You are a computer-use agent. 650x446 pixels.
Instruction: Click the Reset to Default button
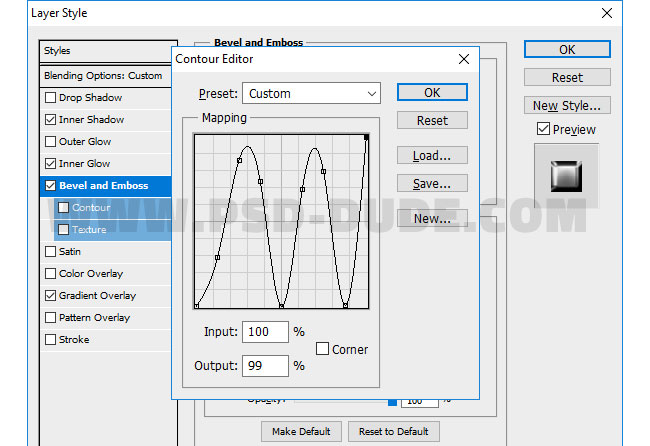[394, 431]
